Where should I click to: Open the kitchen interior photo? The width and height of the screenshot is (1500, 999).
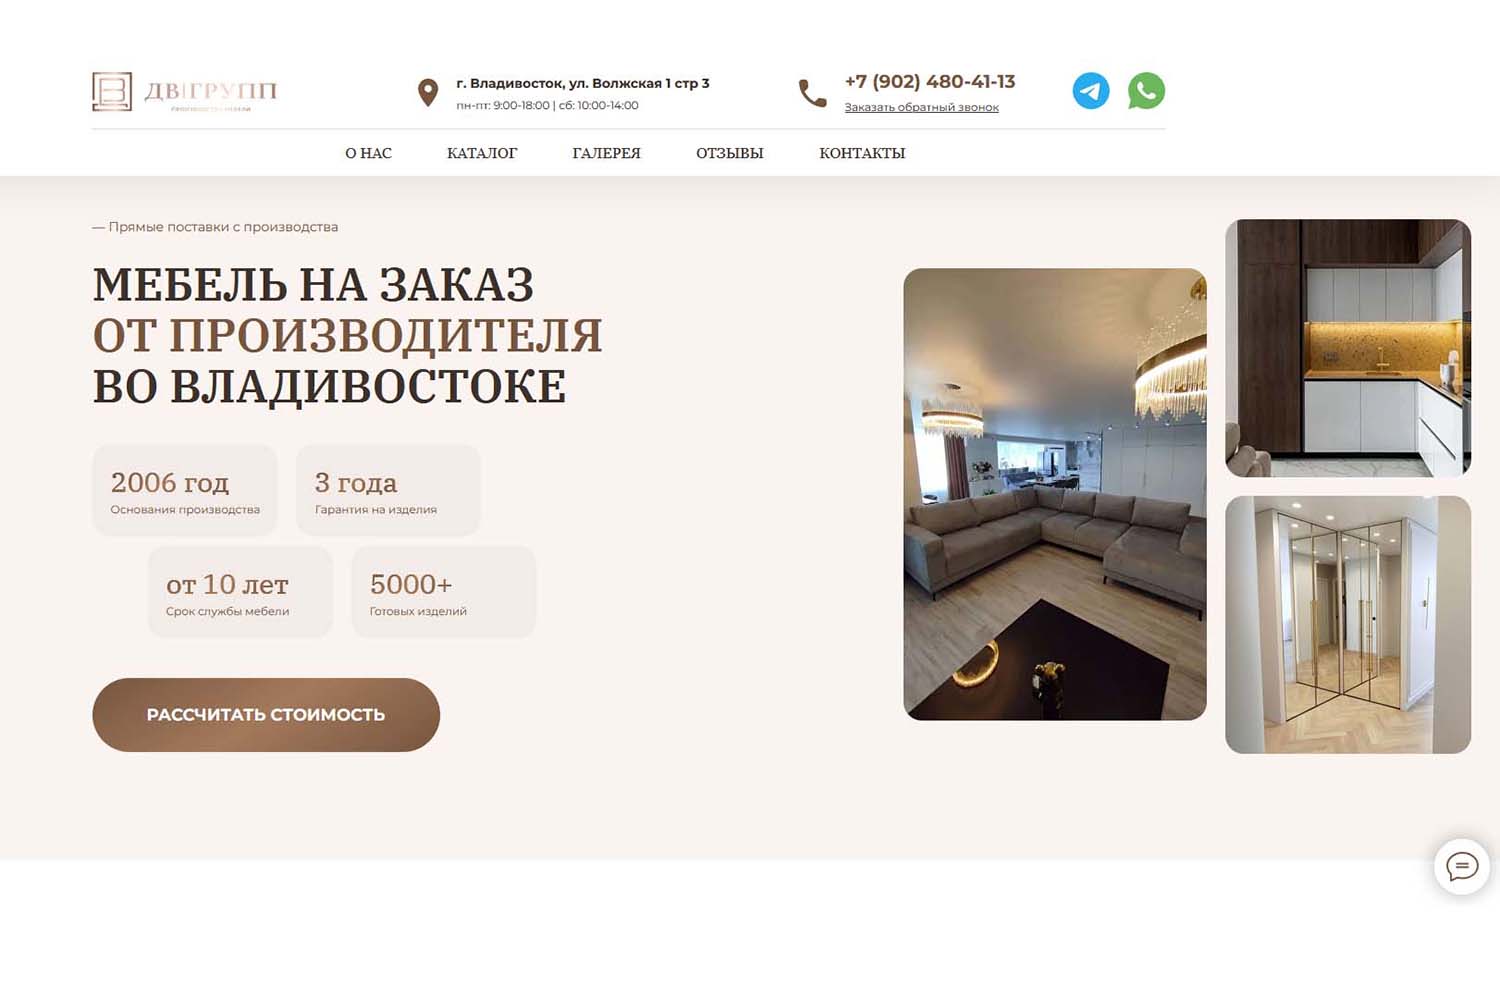coord(1348,348)
